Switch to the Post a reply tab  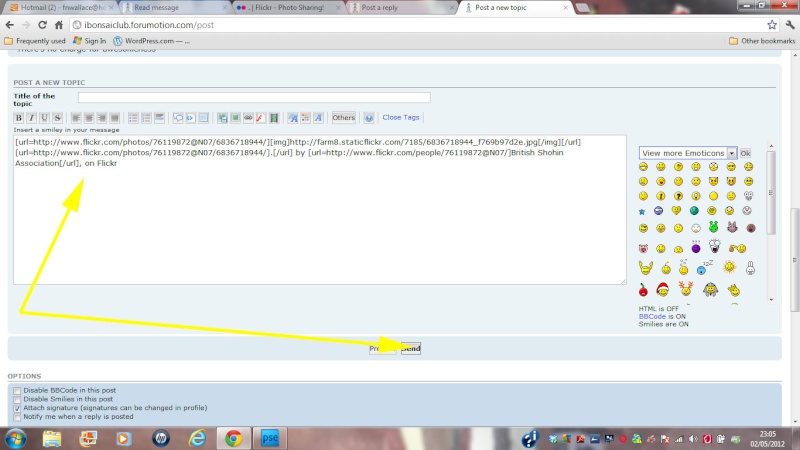coord(402,8)
